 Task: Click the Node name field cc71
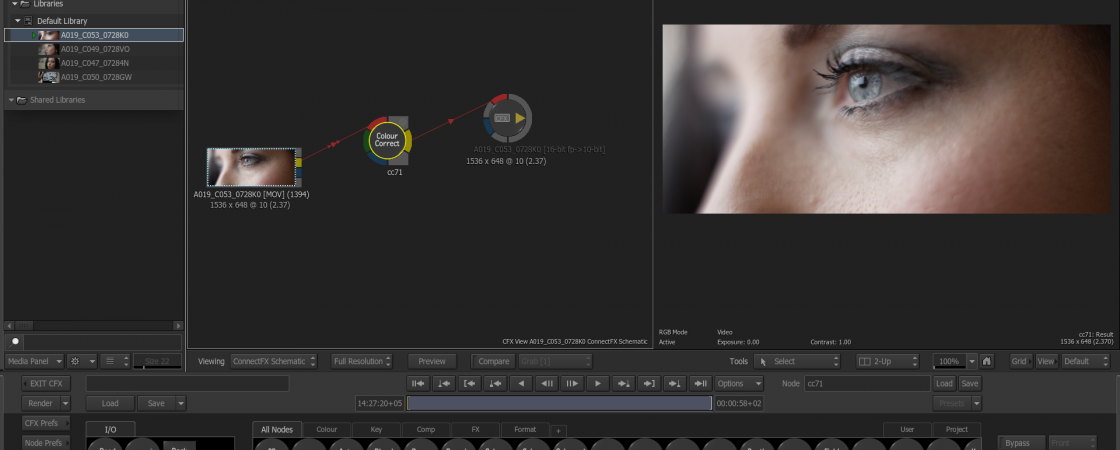pyautogui.click(x=867, y=384)
